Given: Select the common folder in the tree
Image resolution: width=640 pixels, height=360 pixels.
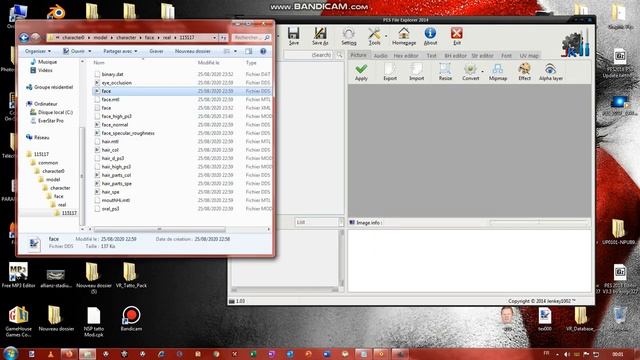Looking at the screenshot, I should point(44,162).
